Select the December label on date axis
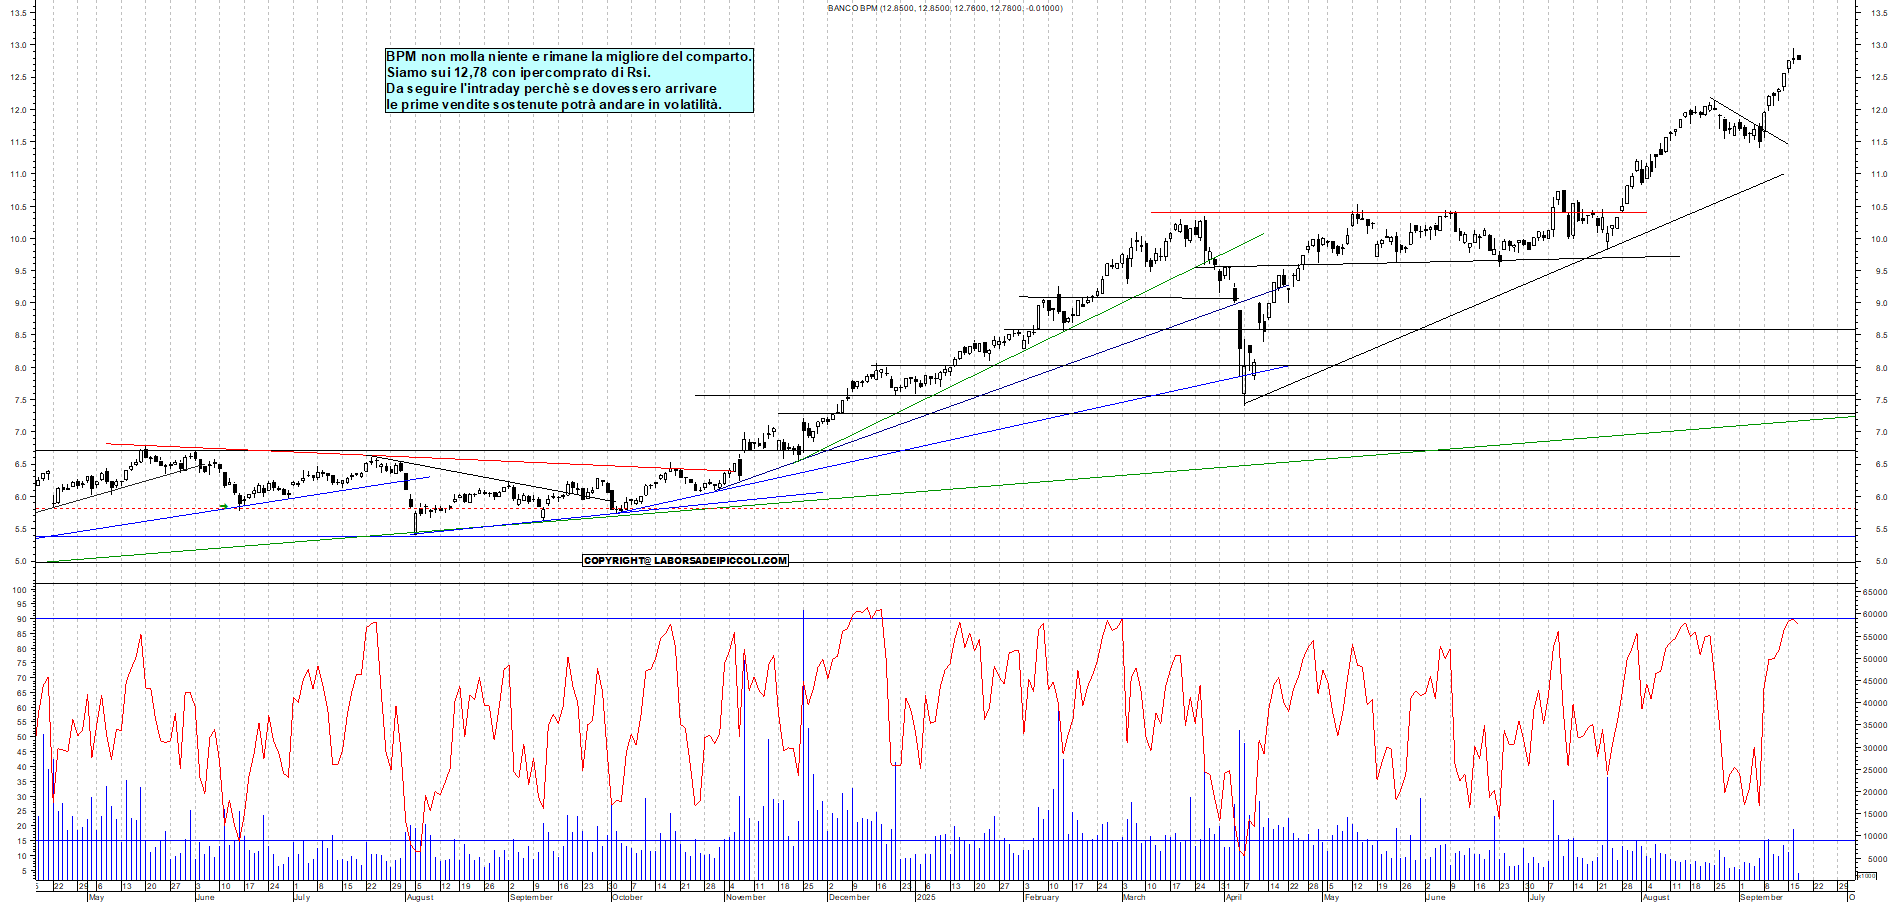Image resolution: width=1890 pixels, height=902 pixels. 849,897
